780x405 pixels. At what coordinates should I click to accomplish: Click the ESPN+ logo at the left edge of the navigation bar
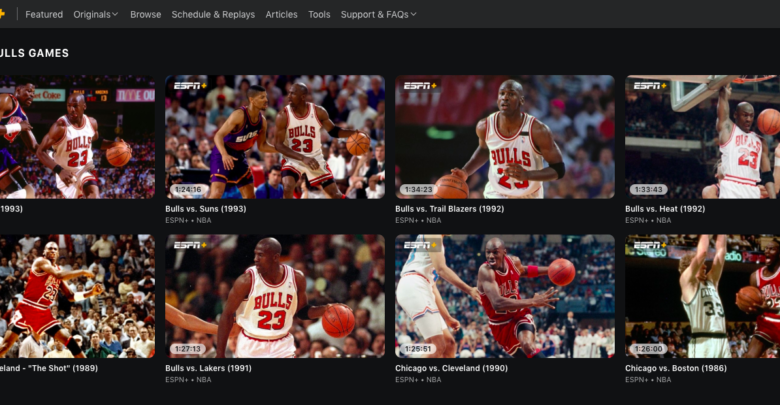[x=2, y=14]
